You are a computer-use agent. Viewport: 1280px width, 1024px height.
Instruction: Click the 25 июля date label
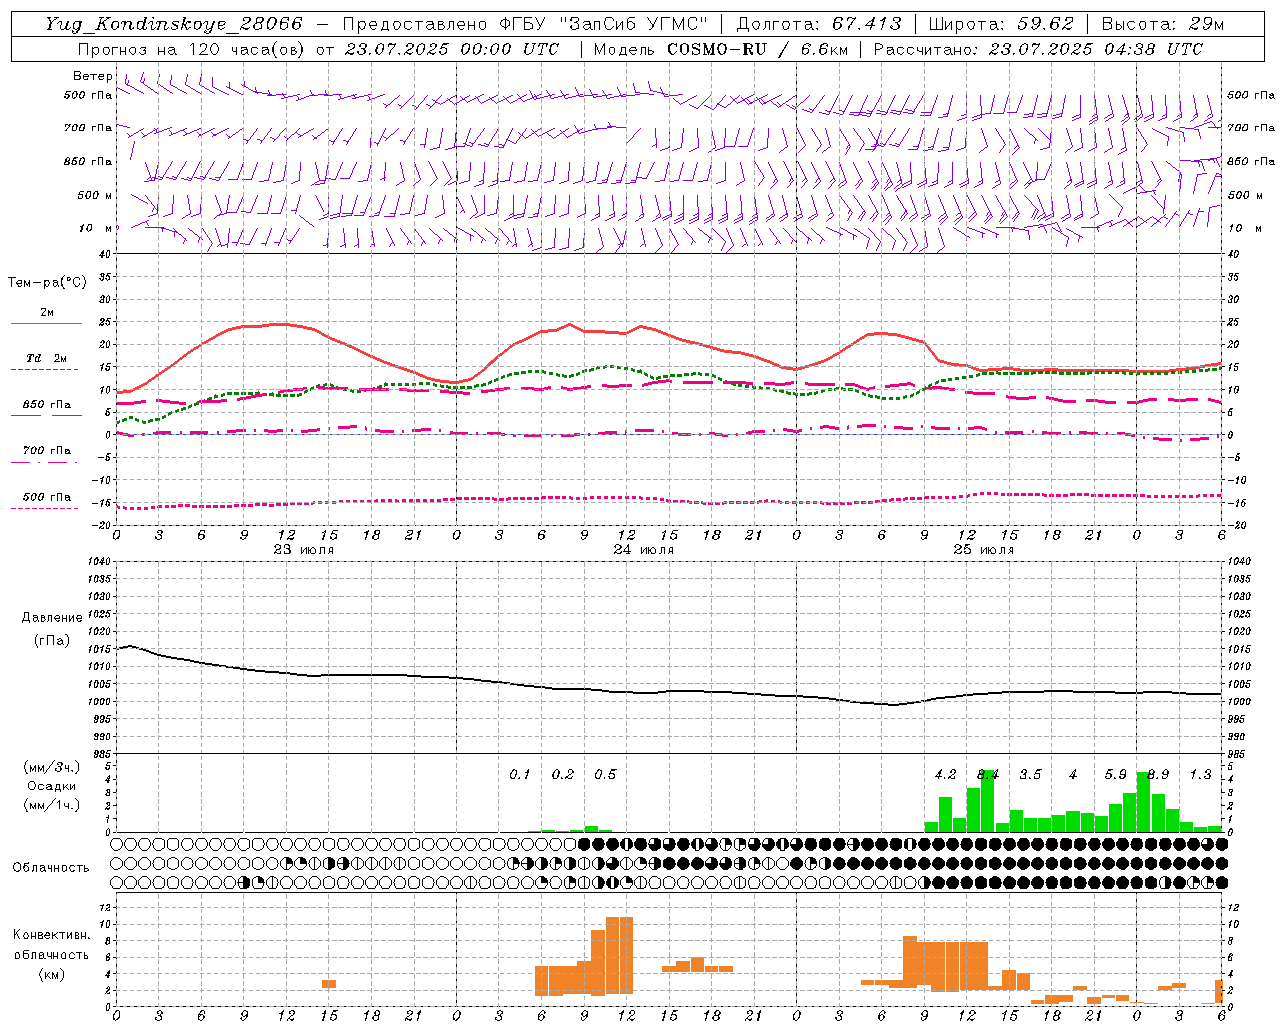point(984,550)
